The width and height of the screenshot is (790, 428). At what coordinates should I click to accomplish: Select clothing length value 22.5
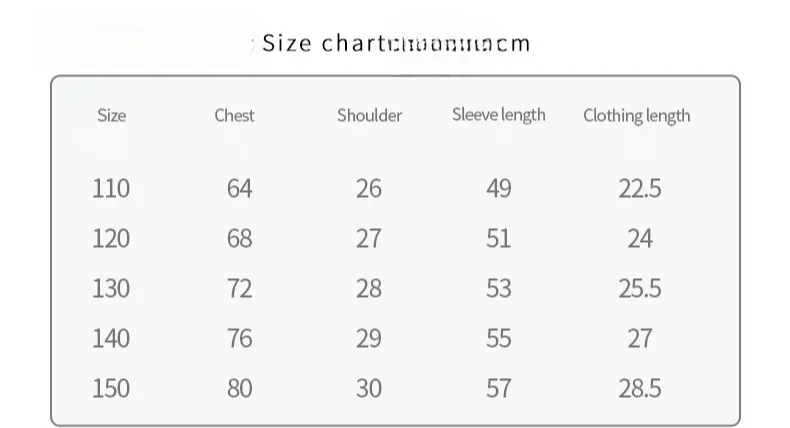click(640, 189)
